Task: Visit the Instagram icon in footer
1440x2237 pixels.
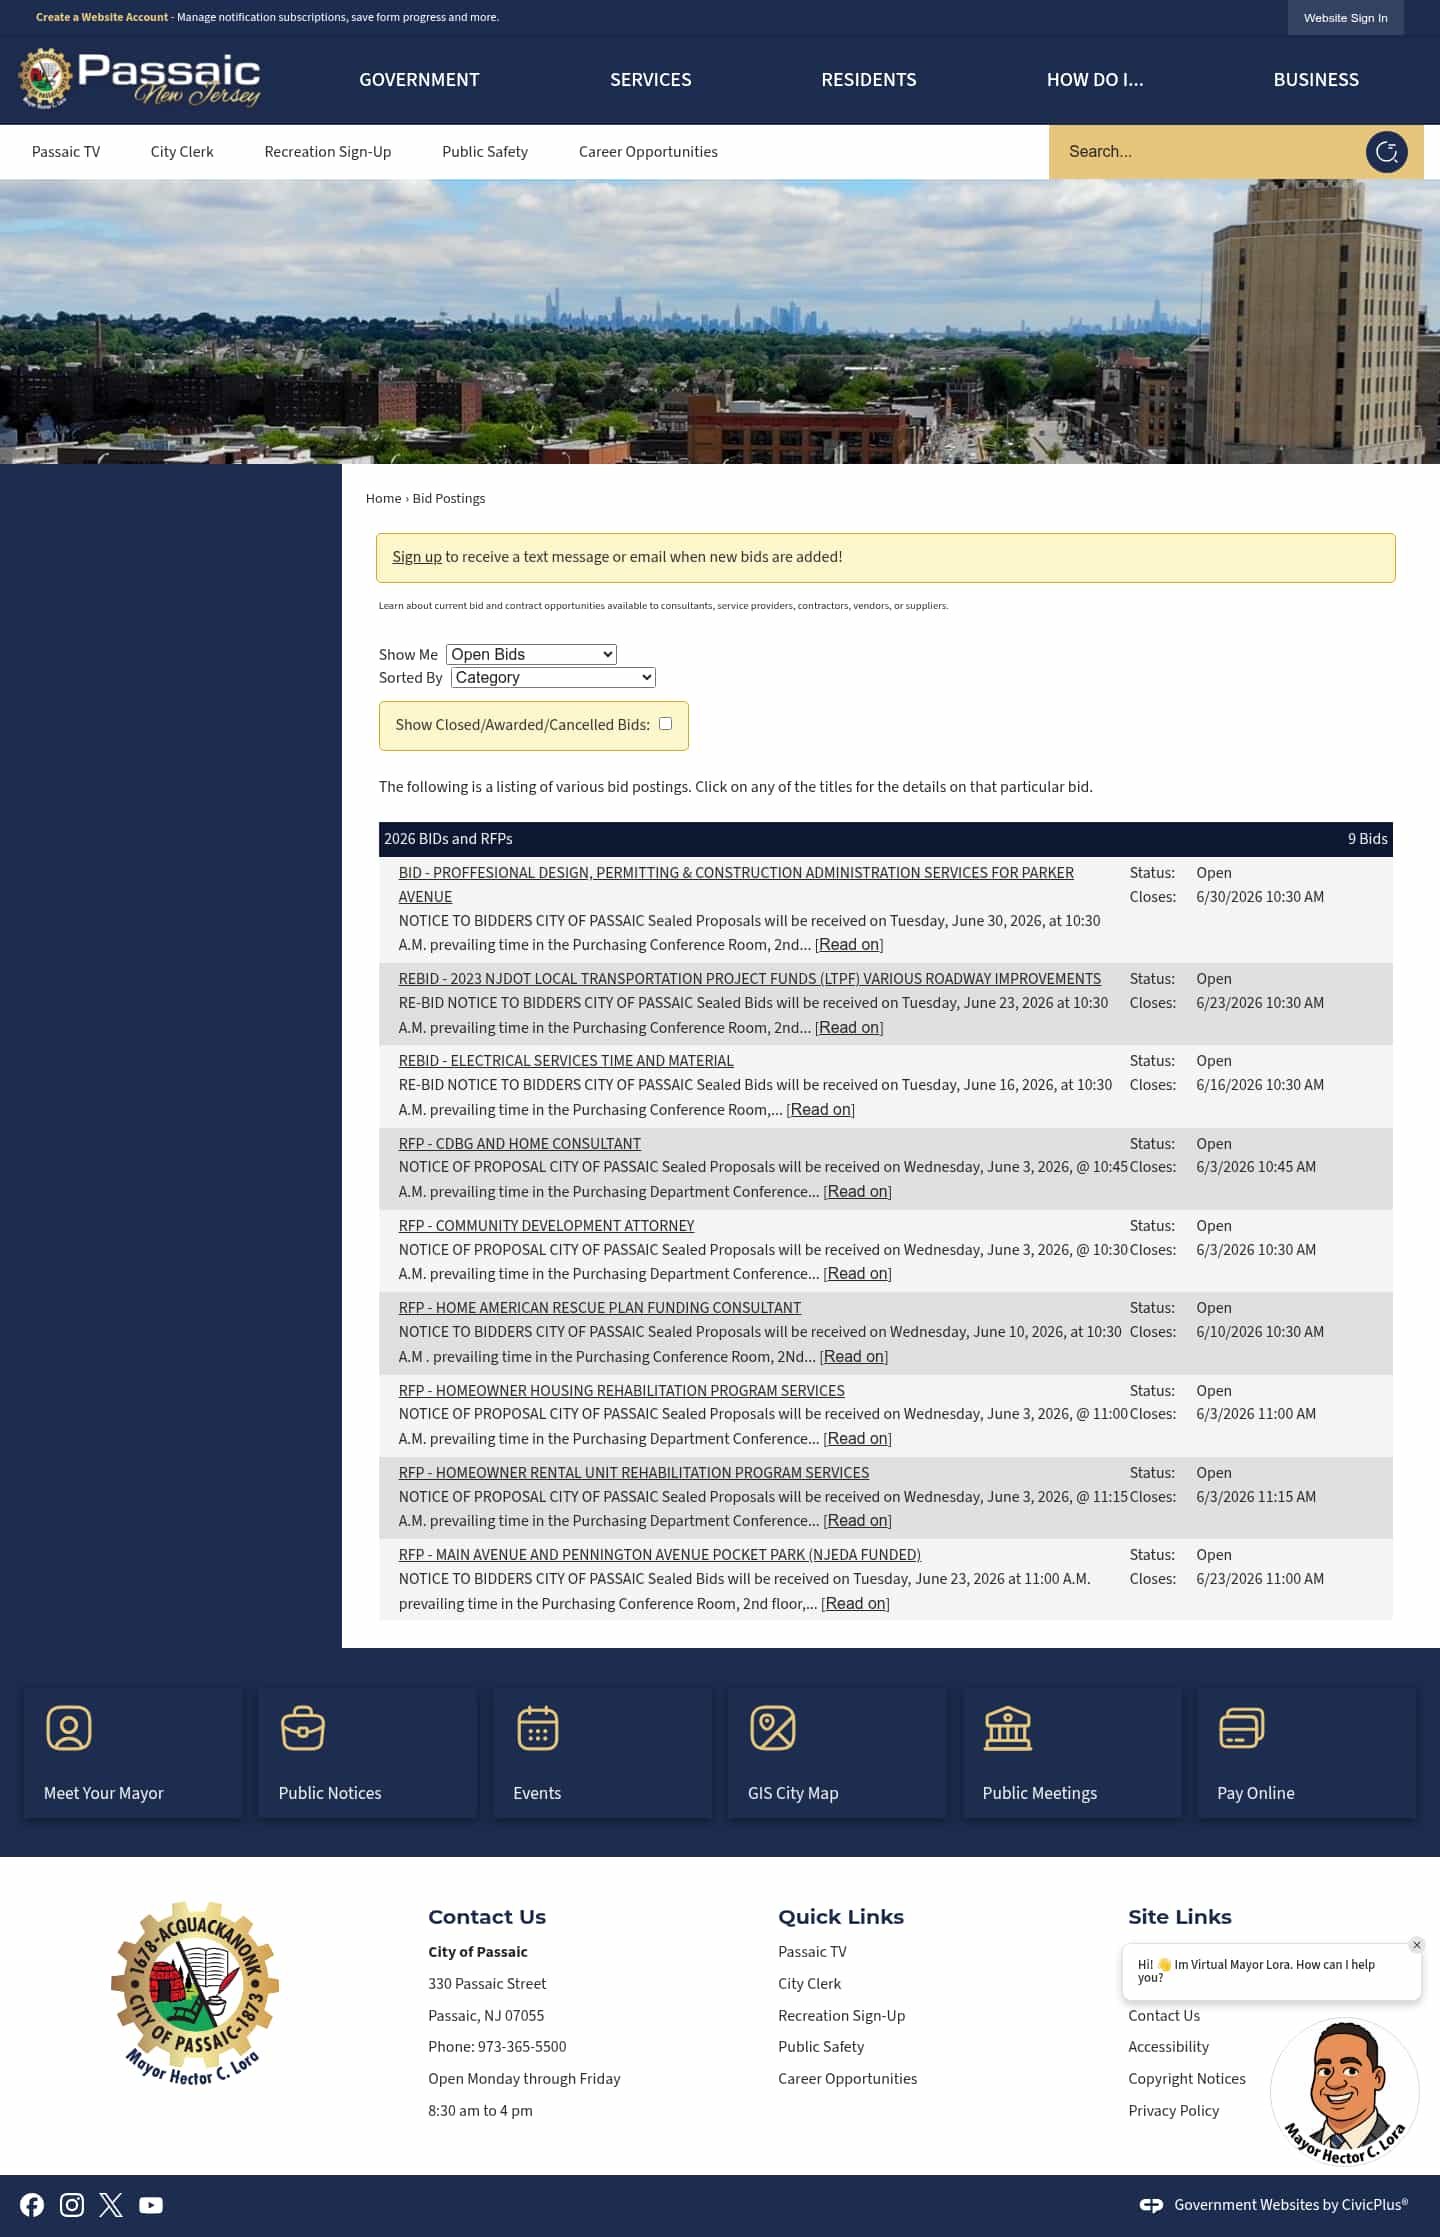Action: pyautogui.click(x=72, y=2205)
